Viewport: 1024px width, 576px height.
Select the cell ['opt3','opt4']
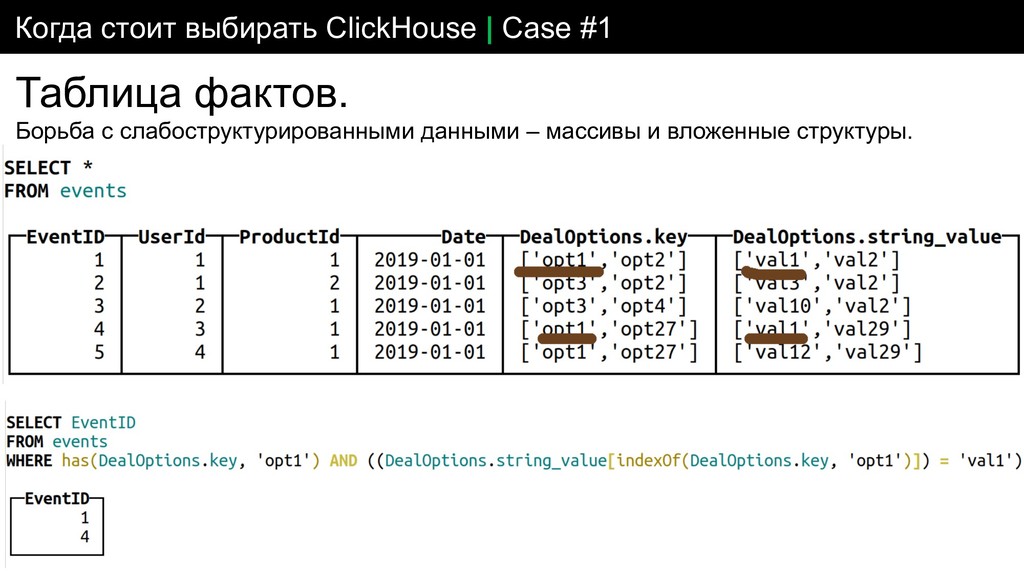[604, 306]
